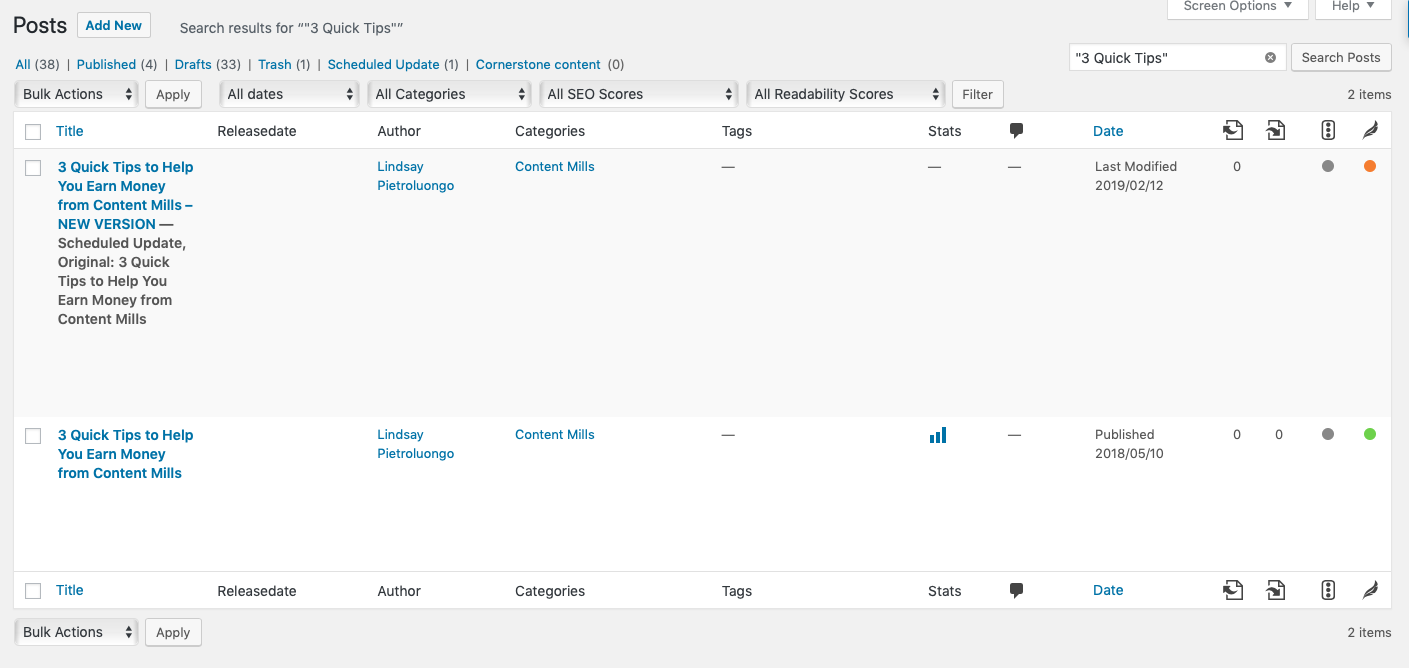
Task: Clear the search field with the X icon
Action: (x=1270, y=58)
